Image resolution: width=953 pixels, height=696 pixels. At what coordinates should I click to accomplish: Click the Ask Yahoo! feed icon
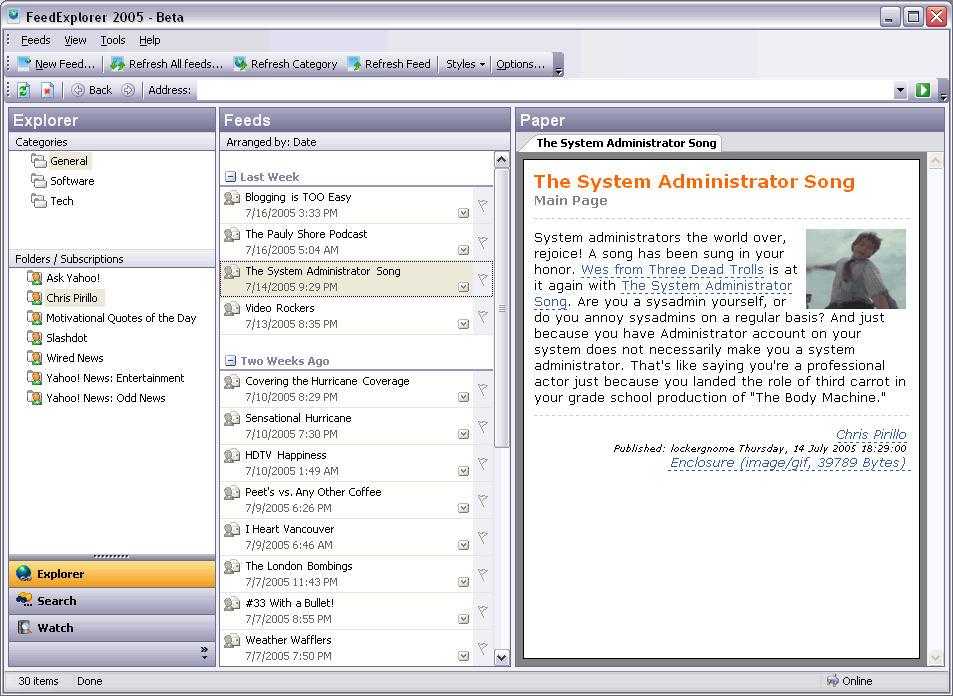35,278
